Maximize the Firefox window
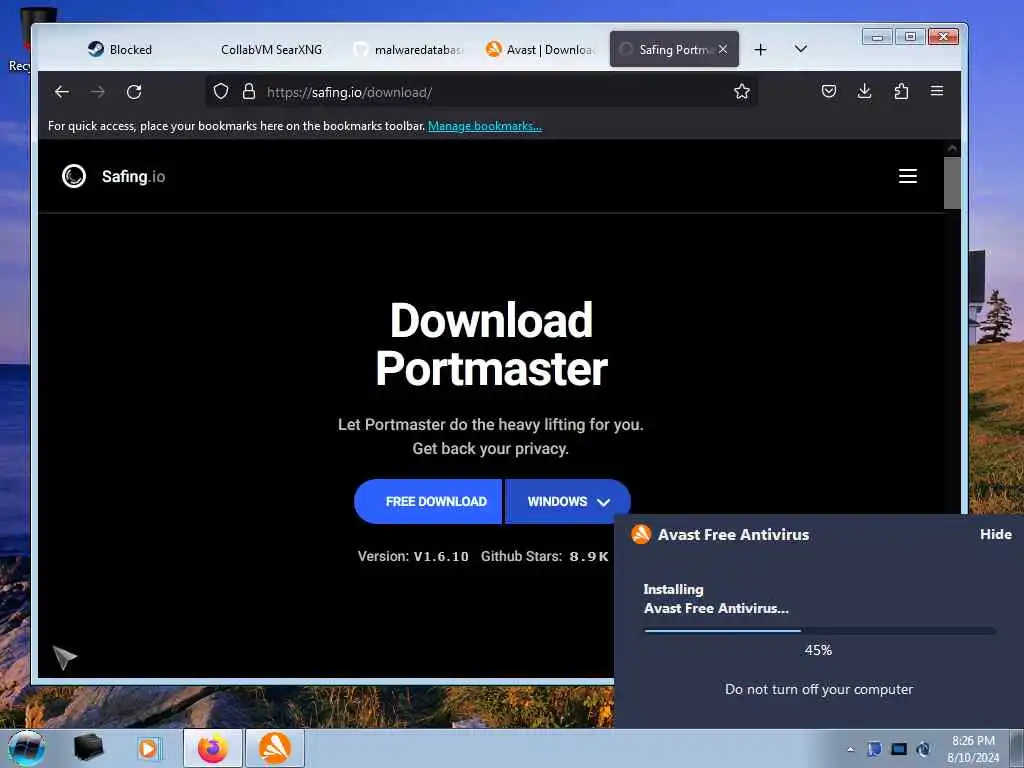The image size is (1024, 768). (910, 37)
